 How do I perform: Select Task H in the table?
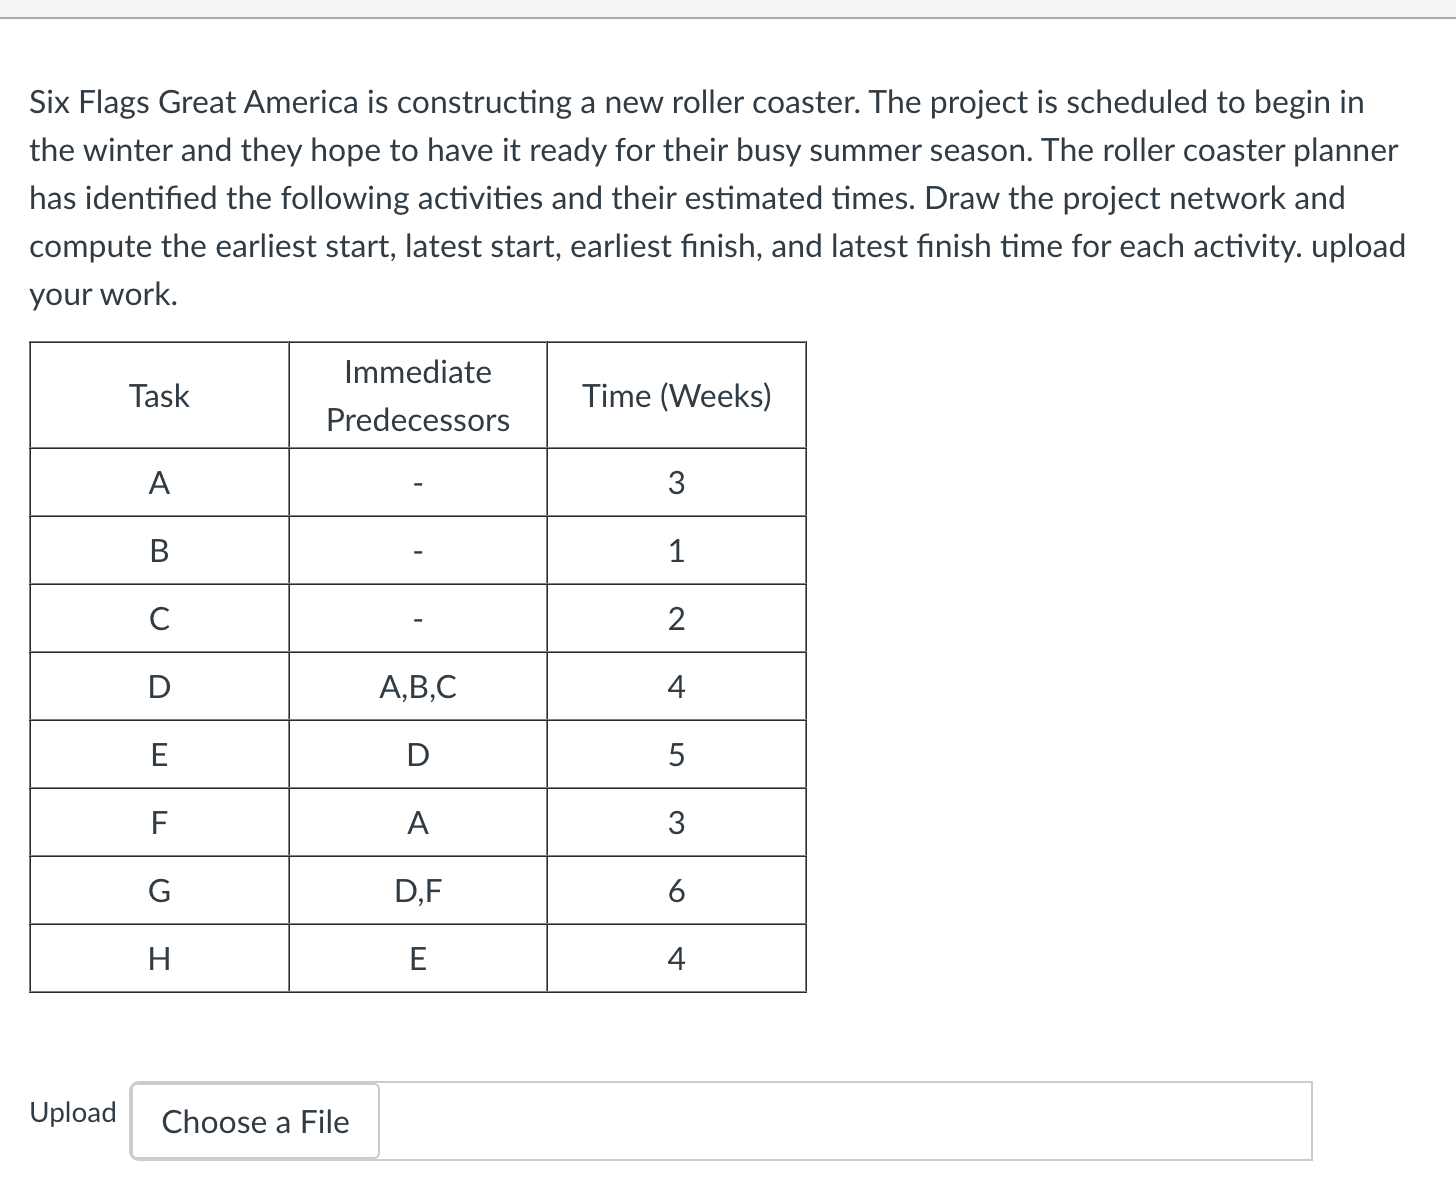(x=158, y=959)
